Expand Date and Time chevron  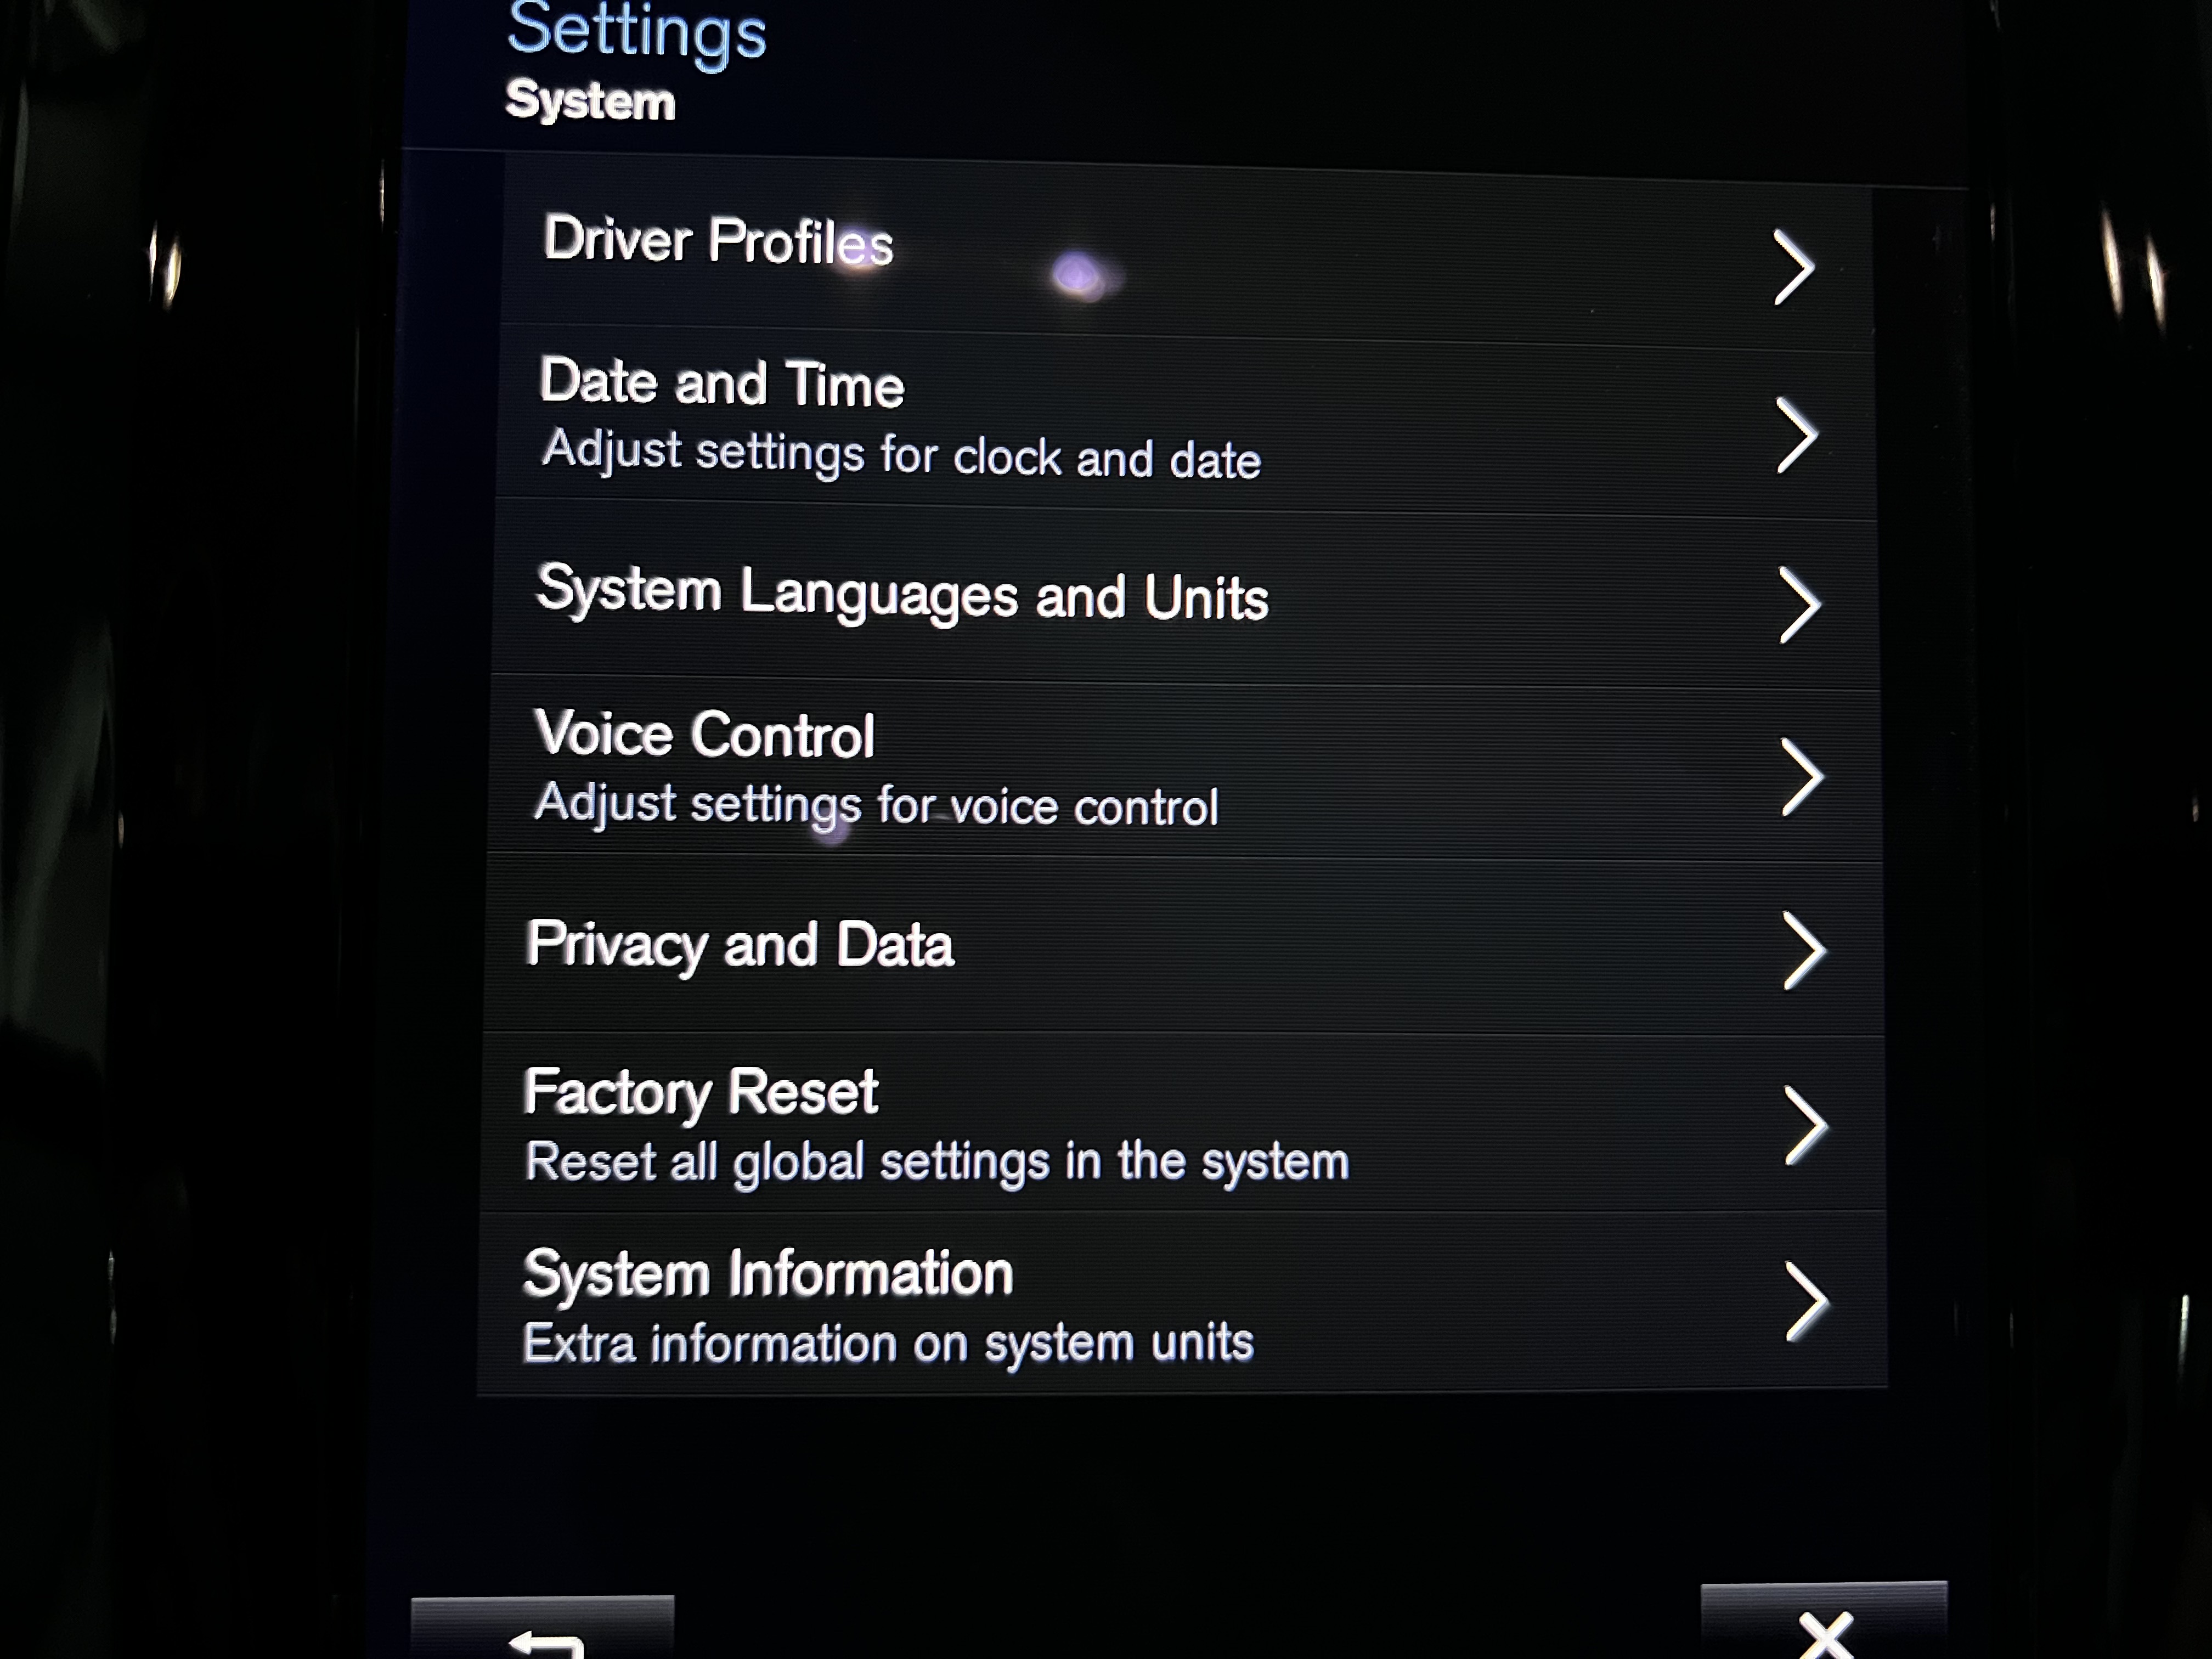tap(1797, 435)
